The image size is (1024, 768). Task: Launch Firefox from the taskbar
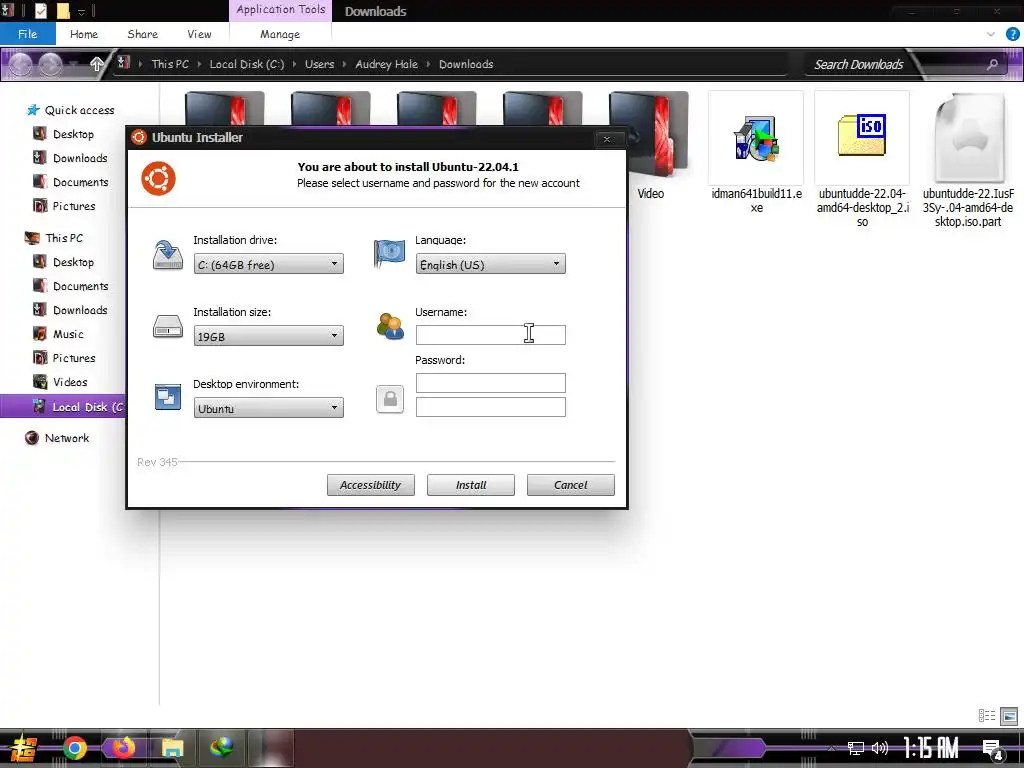click(123, 748)
